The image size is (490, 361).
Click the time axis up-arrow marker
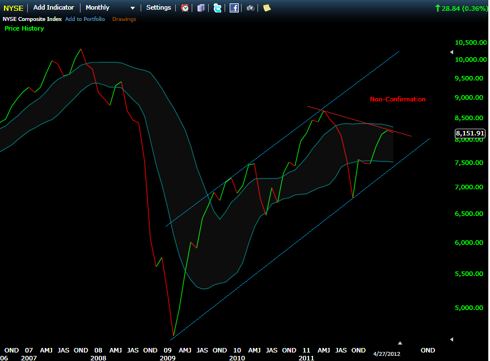click(400, 343)
